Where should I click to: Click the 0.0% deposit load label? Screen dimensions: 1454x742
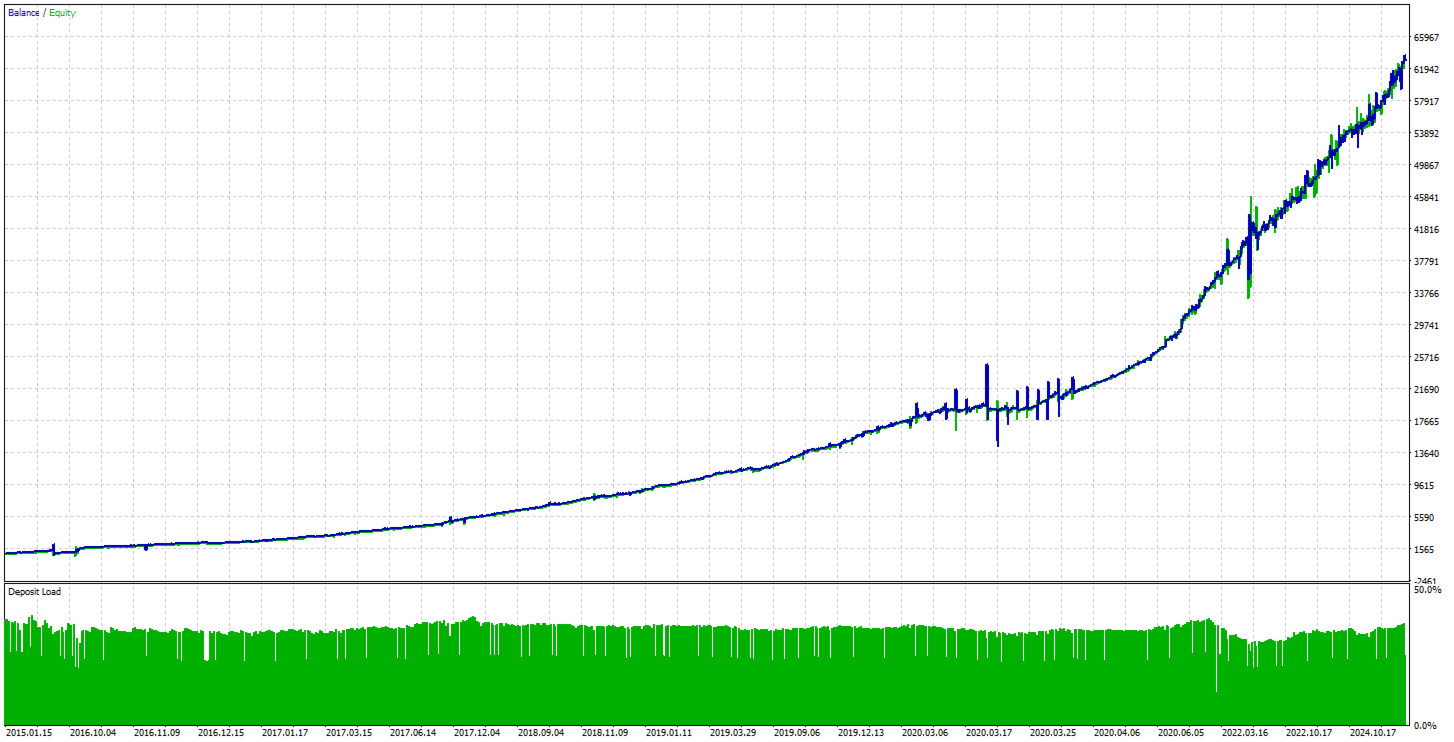[x=1425, y=725]
